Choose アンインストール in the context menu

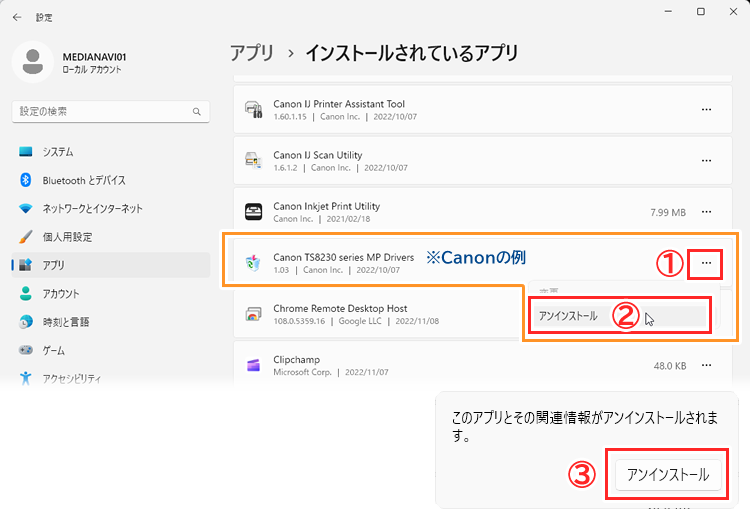click(619, 316)
